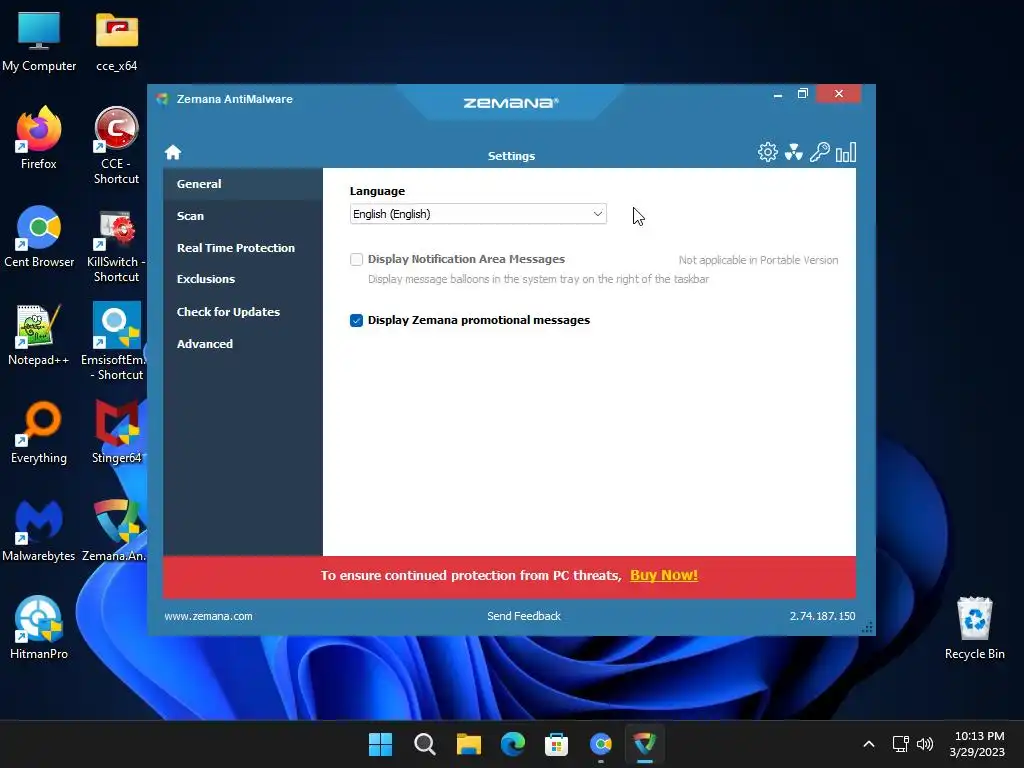Open File Explorer from the taskbar
1024x768 pixels.
click(468, 744)
